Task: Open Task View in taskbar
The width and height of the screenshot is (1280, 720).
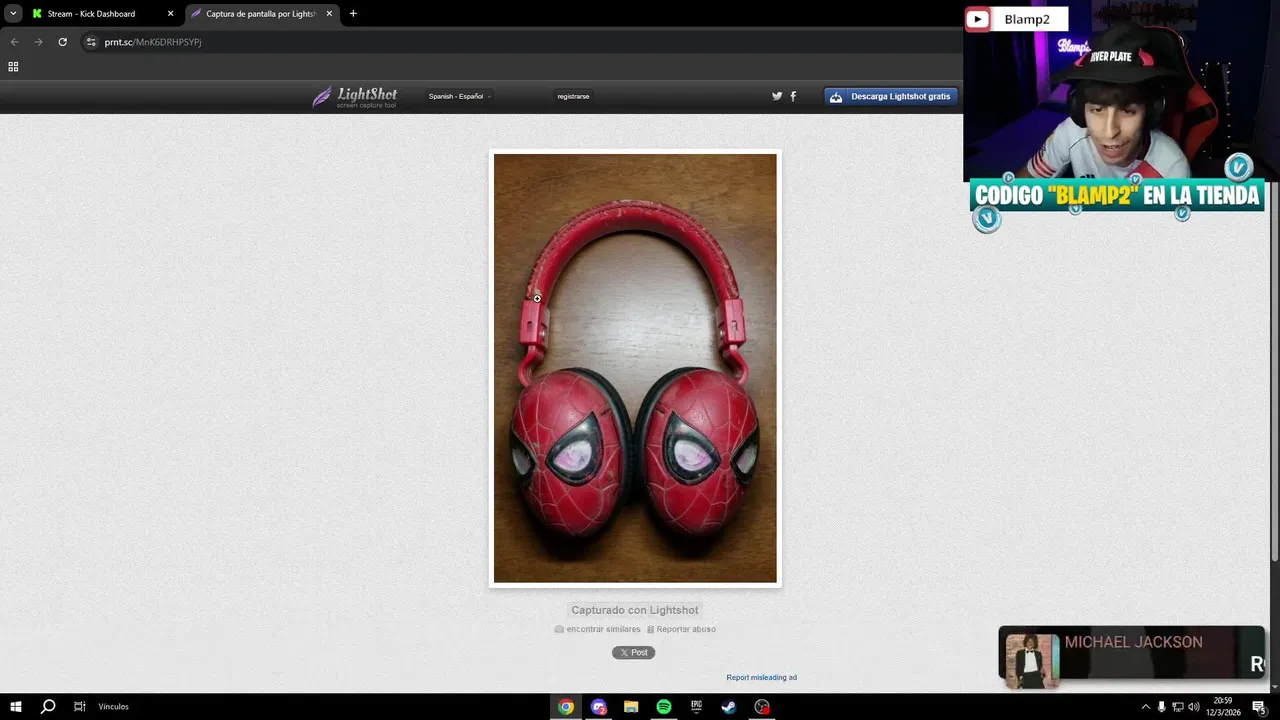Action: (79, 707)
